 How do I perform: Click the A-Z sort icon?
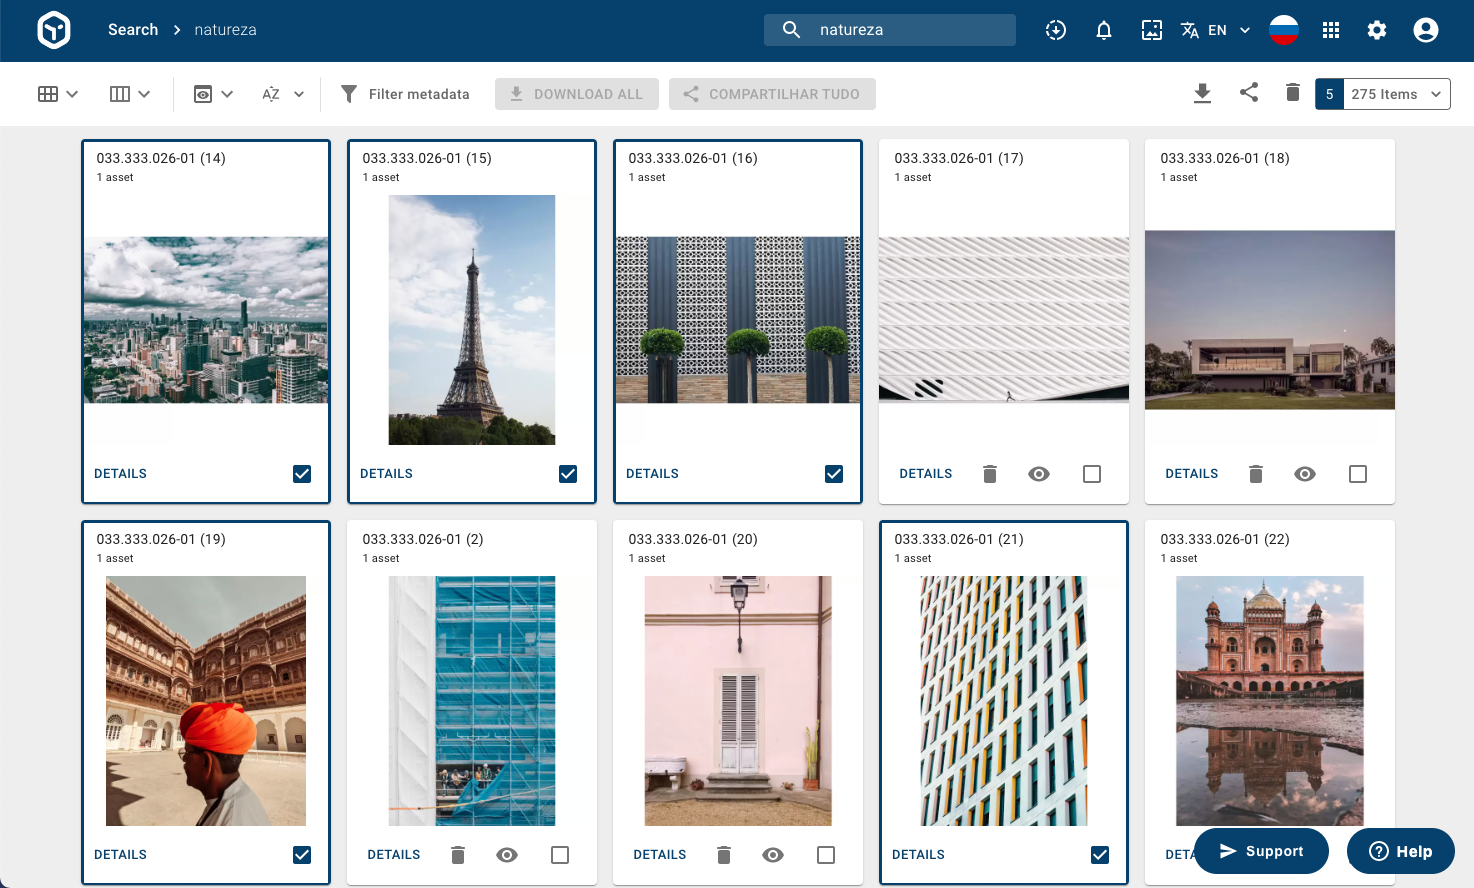click(x=271, y=94)
